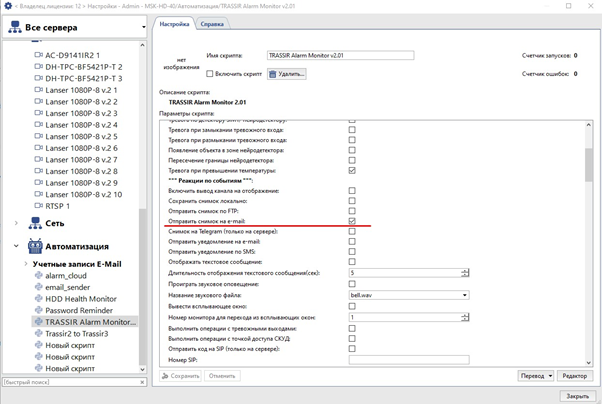
Task: Click the Отменить button
Action: coord(222,376)
